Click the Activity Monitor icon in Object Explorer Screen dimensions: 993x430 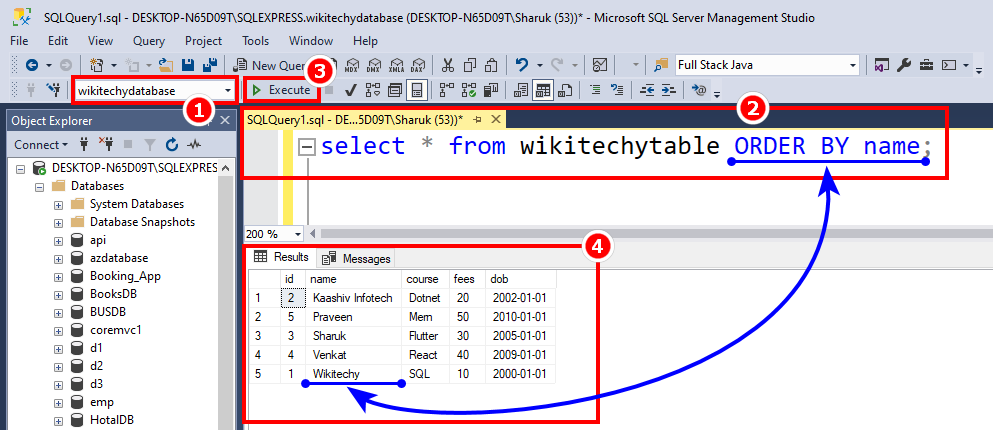click(x=194, y=145)
